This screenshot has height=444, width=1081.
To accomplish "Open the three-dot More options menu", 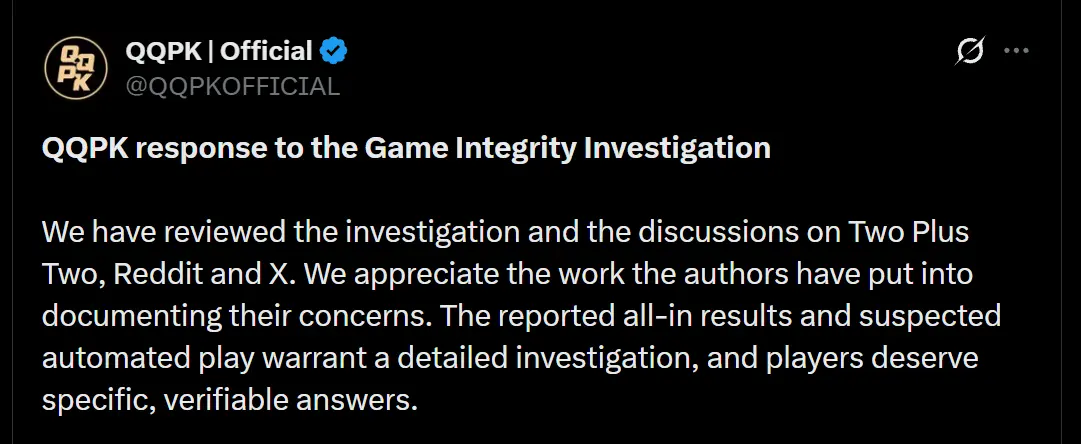I will (1016, 51).
